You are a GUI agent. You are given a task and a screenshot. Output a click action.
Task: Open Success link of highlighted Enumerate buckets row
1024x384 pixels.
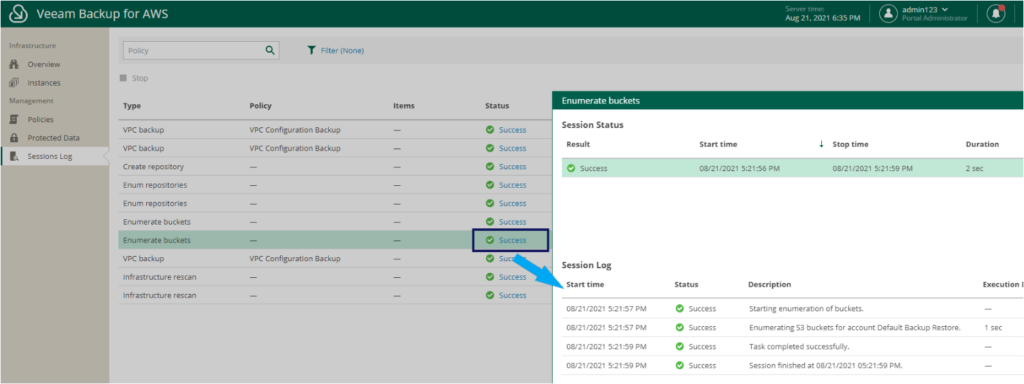[x=513, y=240]
